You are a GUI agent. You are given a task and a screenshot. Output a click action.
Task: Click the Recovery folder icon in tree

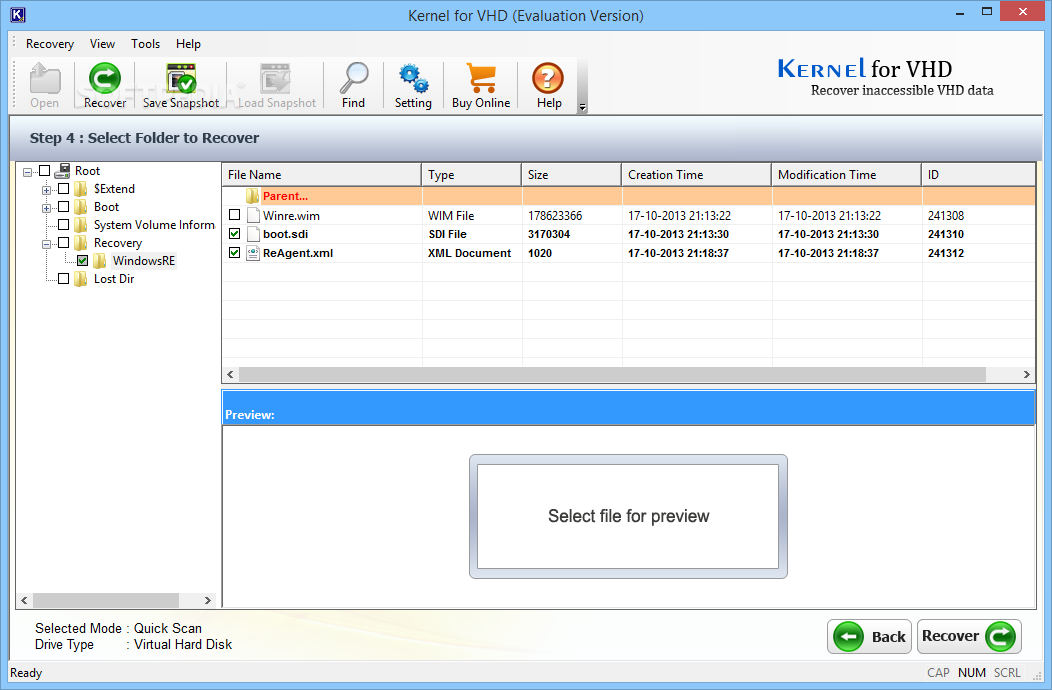[81, 243]
